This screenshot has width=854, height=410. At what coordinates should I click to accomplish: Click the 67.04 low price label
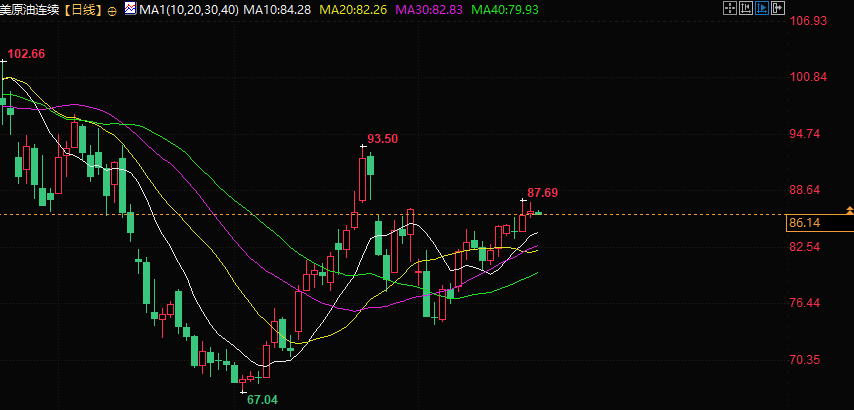click(x=263, y=400)
